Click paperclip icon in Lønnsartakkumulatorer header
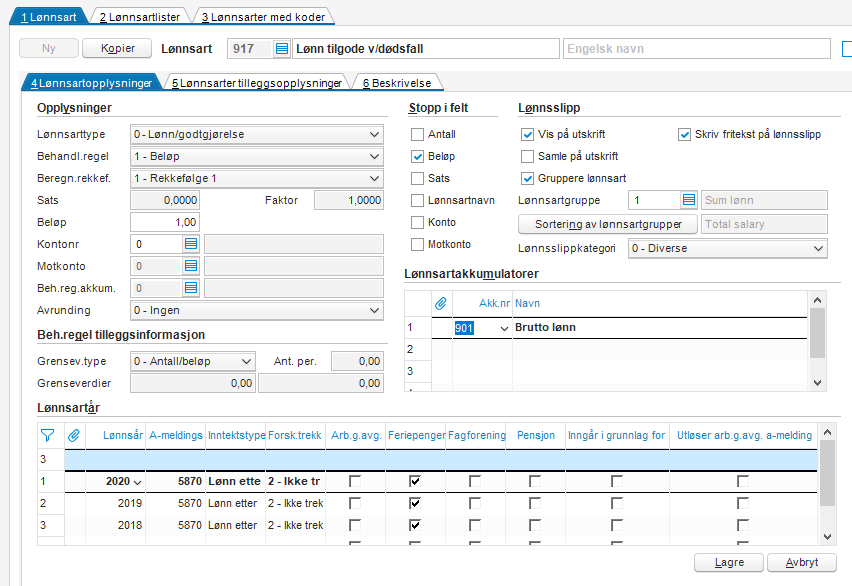The height and width of the screenshot is (586, 852). point(440,303)
